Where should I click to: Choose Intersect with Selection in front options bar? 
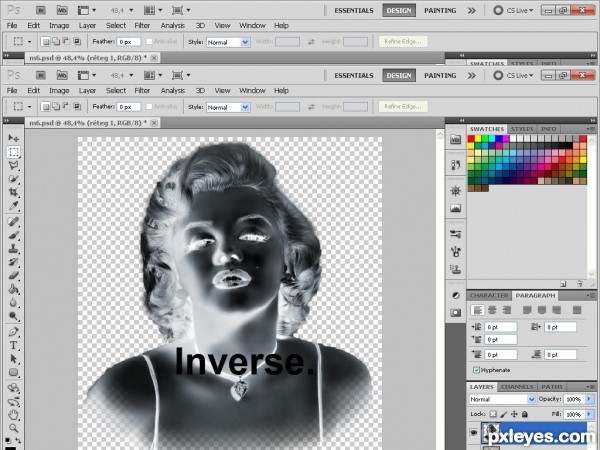pos(77,107)
